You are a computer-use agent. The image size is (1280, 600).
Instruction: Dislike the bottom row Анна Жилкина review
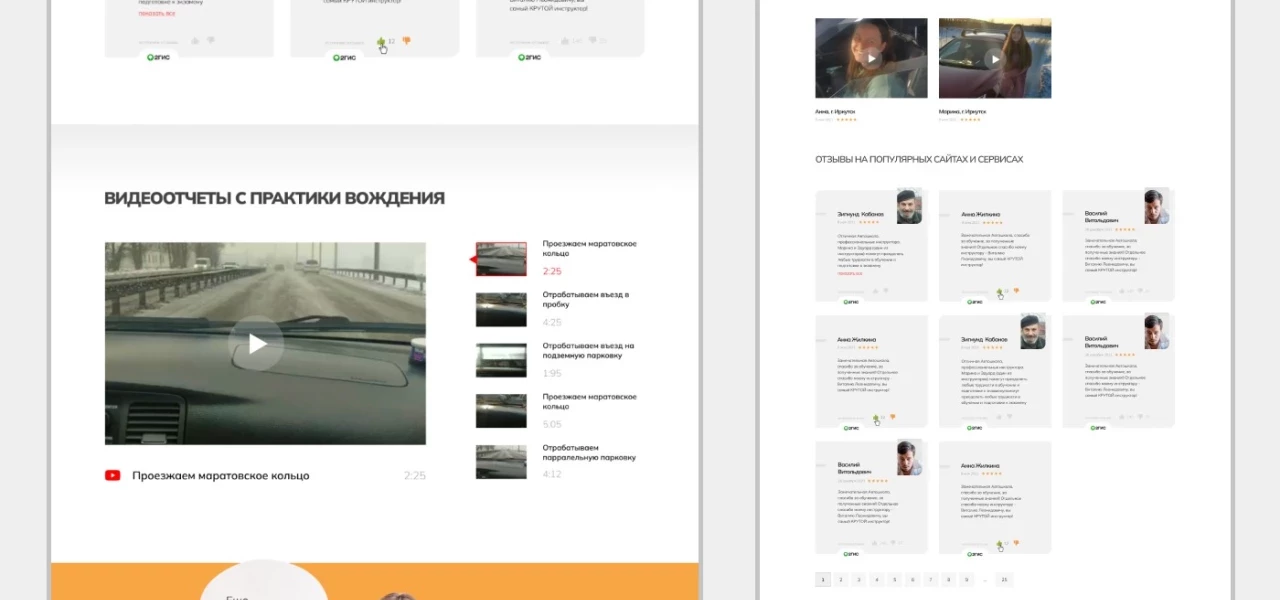pyautogui.click(x=1016, y=543)
